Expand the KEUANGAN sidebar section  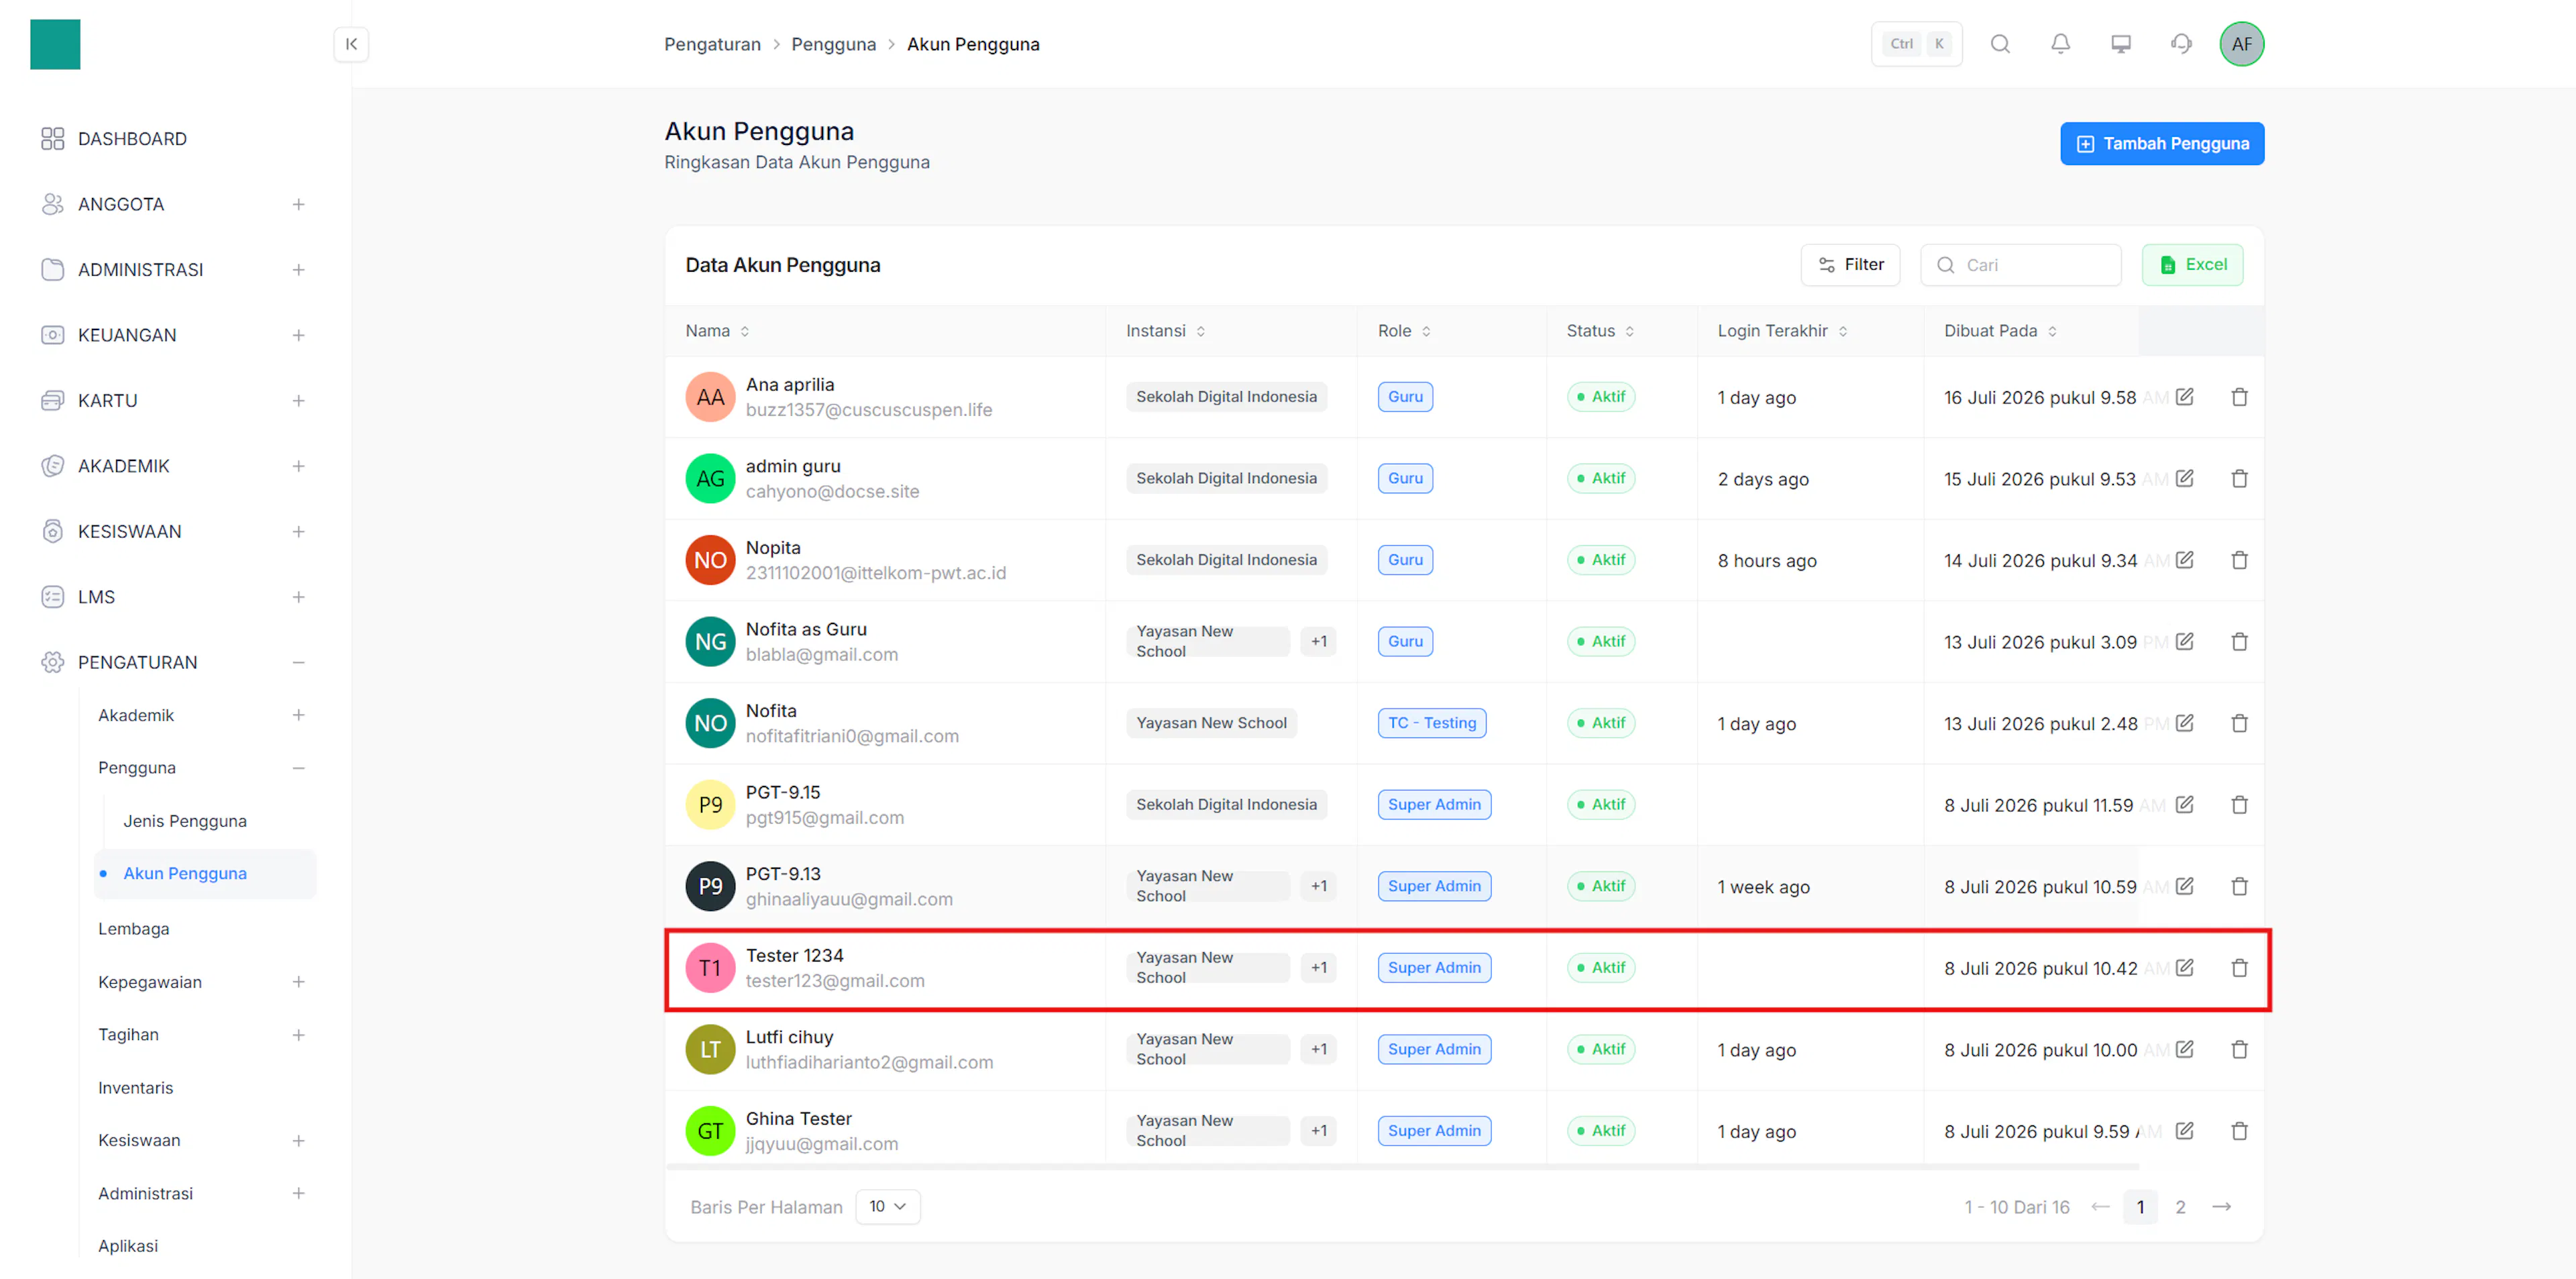click(298, 335)
